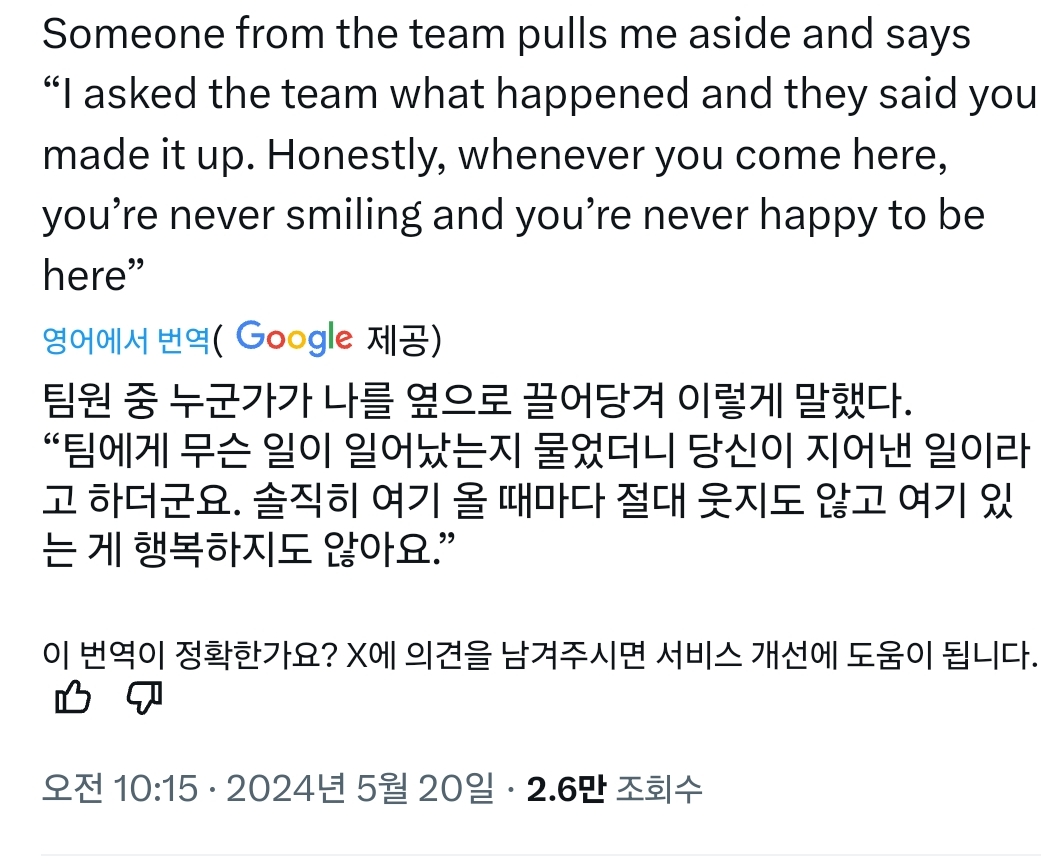Click the 'X에 의견을 남겨주시면' feedback sentence
Image resolution: width=1061 pixels, height=865 pixels.
click(x=690, y=654)
